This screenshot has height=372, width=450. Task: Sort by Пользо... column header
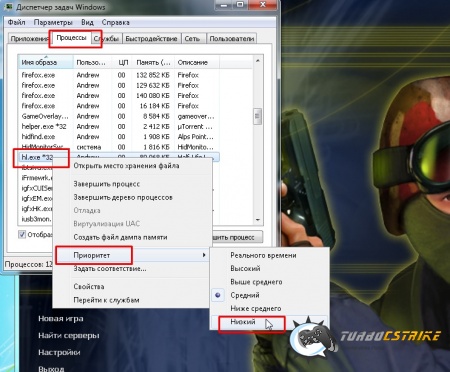[x=93, y=62]
